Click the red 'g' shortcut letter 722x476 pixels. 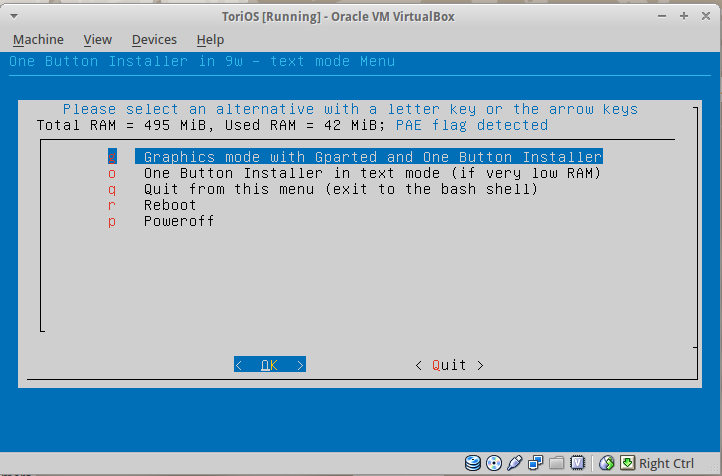point(112,157)
